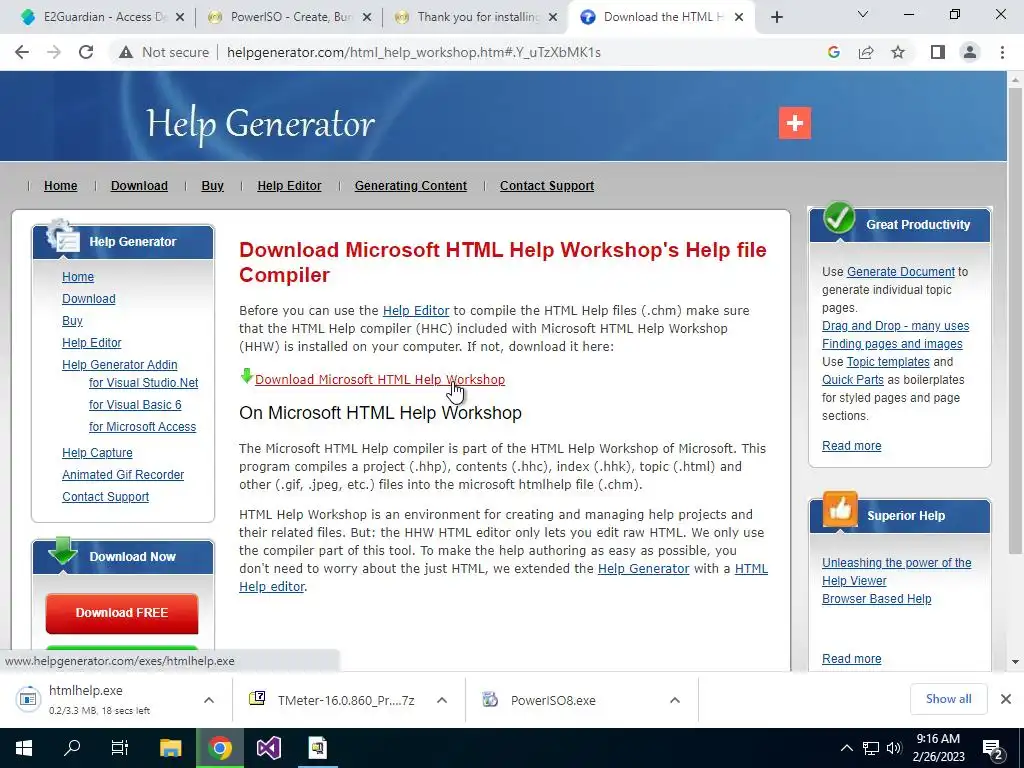The height and width of the screenshot is (768, 1024).
Task: Open for Microsoft Access sidebar link
Action: [142, 426]
